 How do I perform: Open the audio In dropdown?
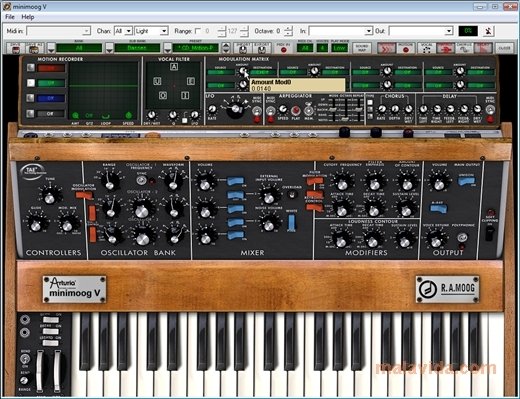(340, 31)
